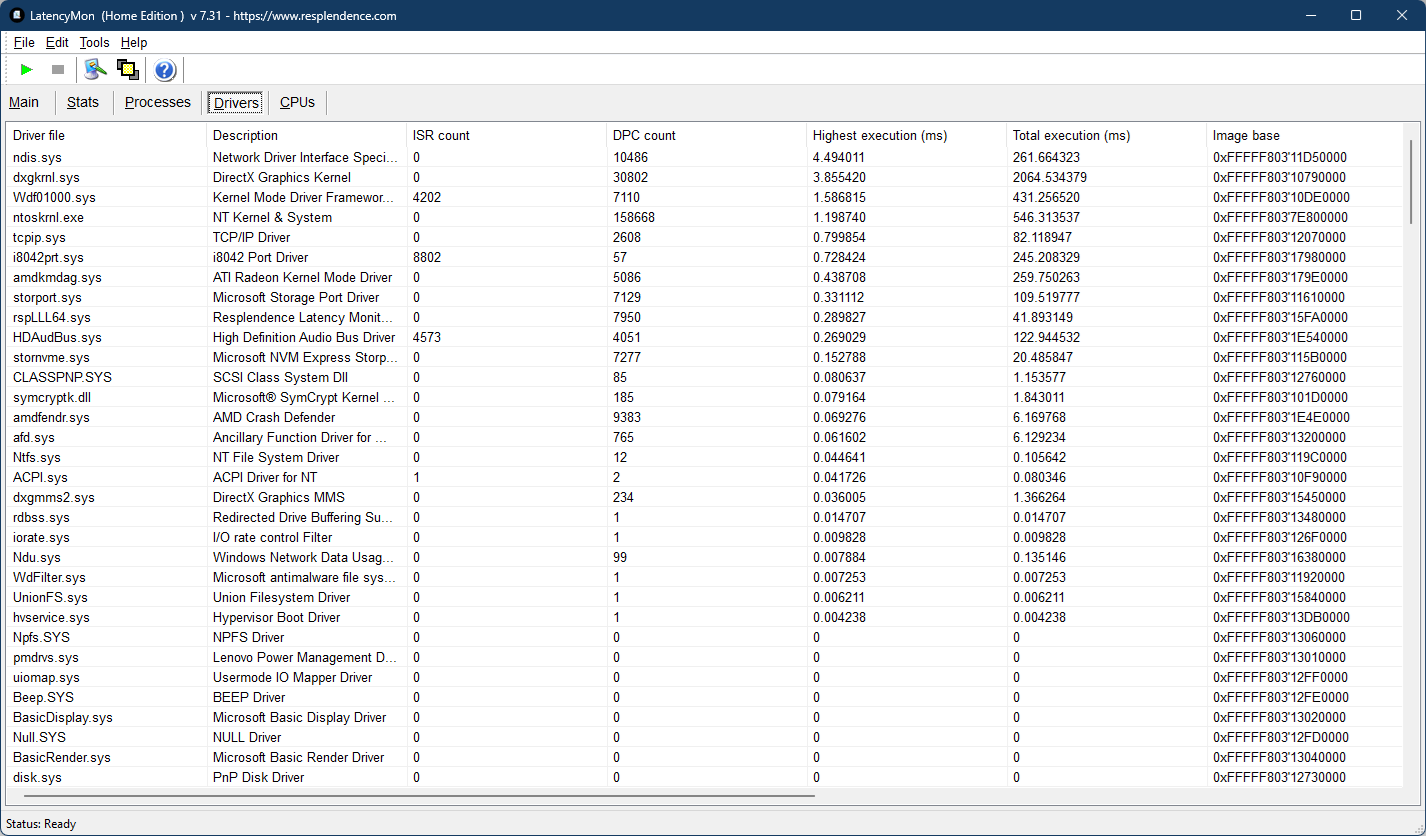Screen dimensions: 1426x836
Task: Click the overlapping yellow squares toolbar icon
Action: pos(127,69)
